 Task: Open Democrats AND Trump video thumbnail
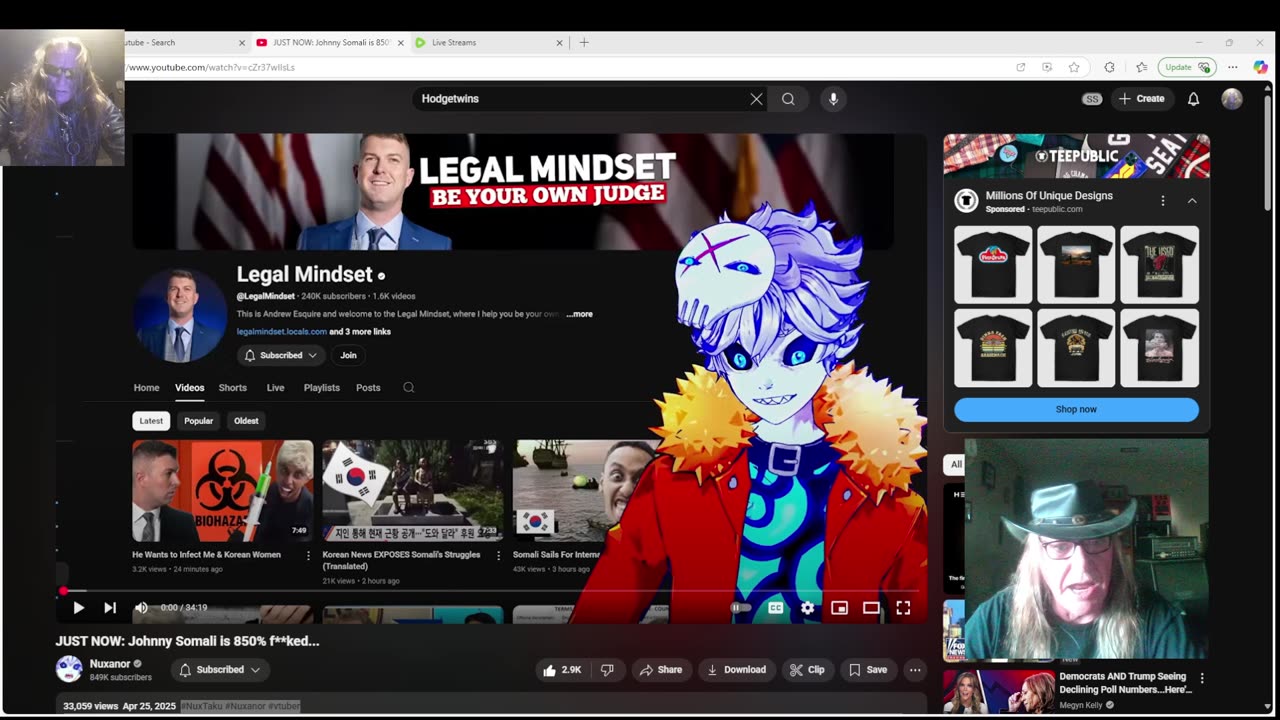[999, 693]
